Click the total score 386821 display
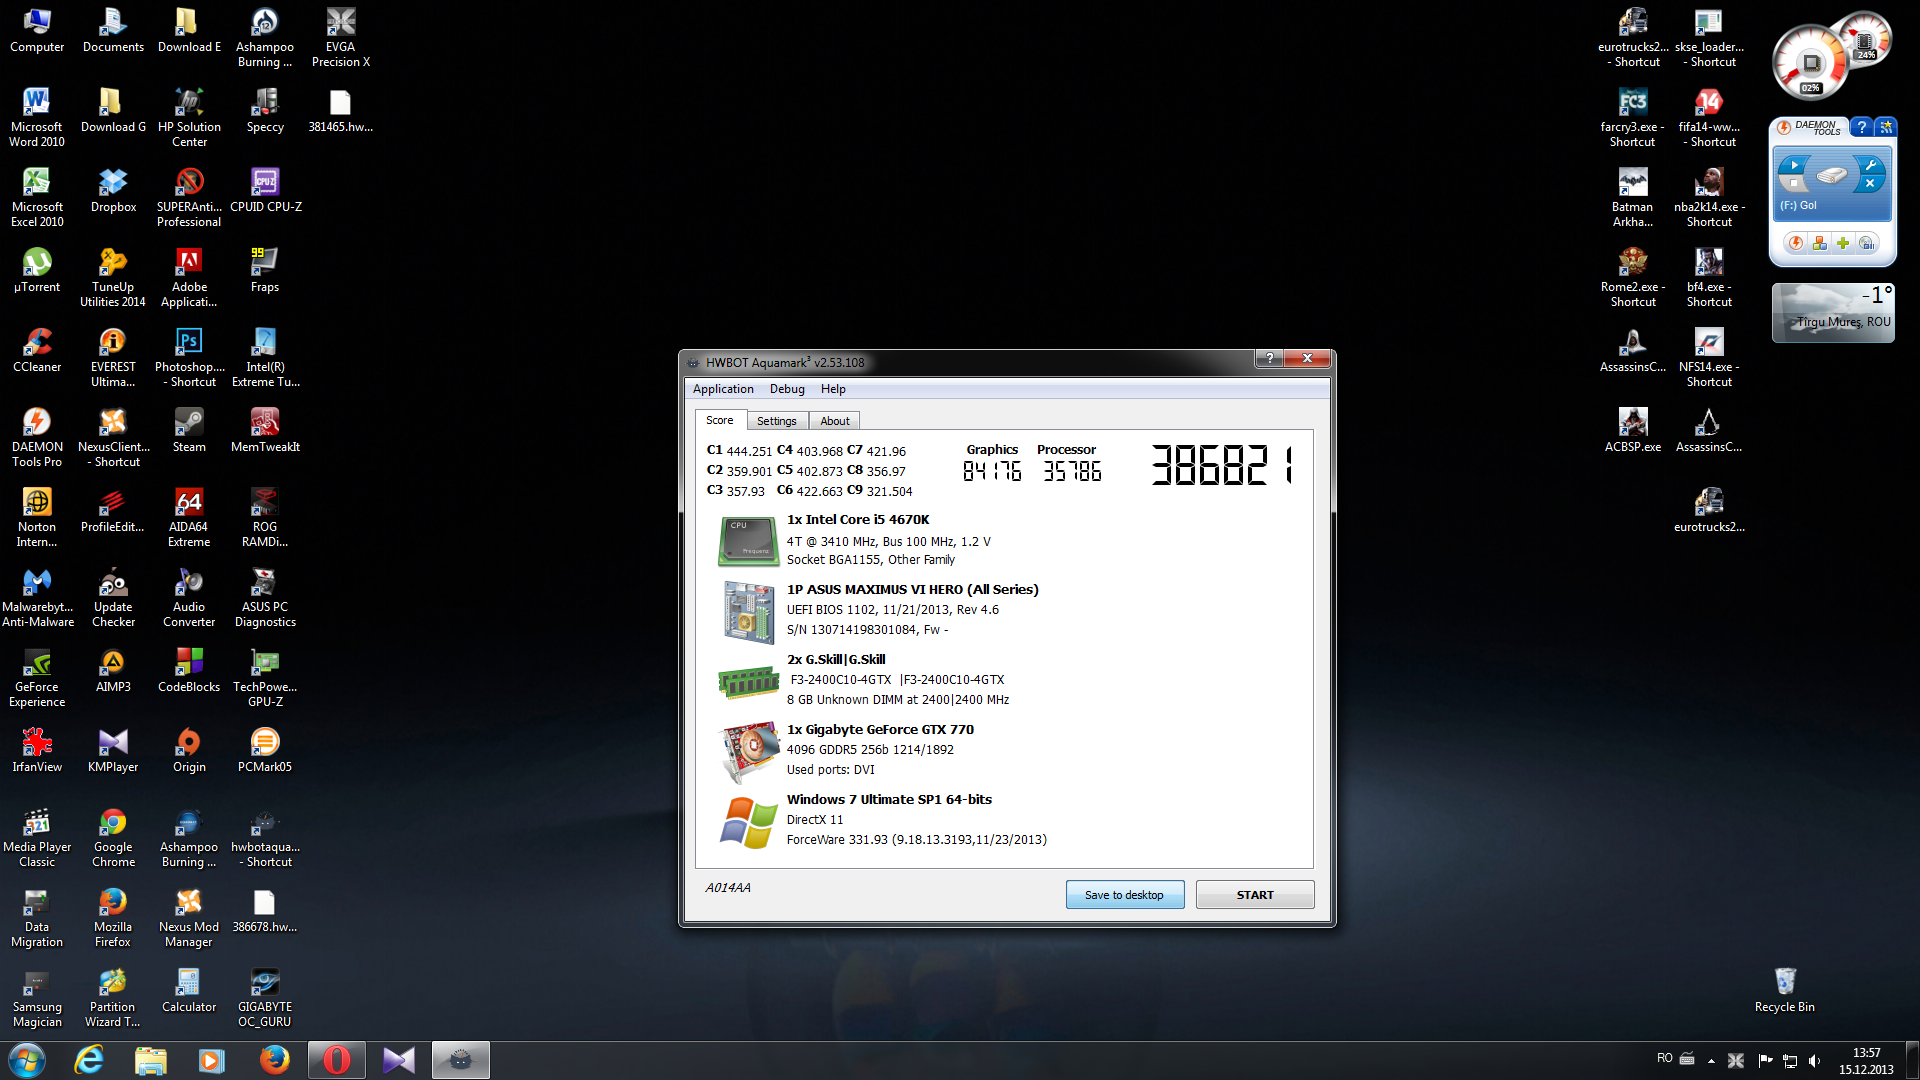 click(x=1222, y=466)
